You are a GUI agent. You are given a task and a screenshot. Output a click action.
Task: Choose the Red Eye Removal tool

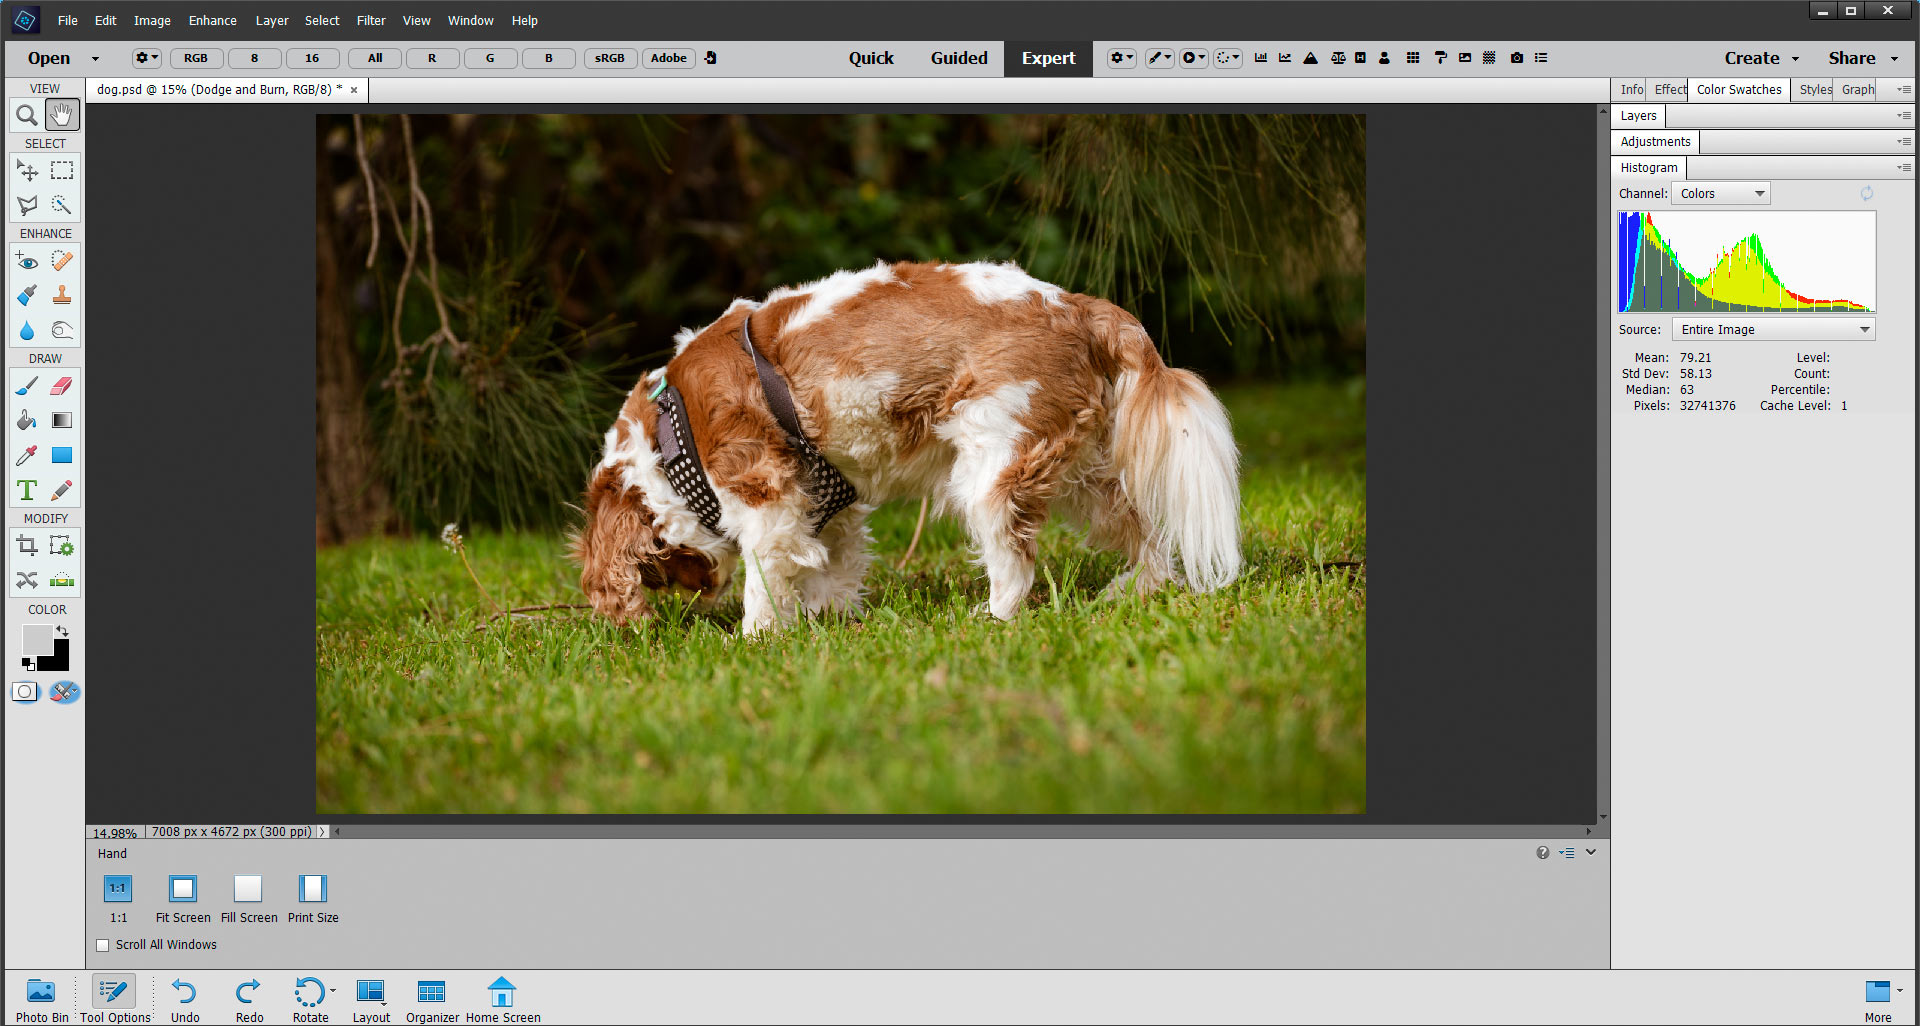pos(27,261)
